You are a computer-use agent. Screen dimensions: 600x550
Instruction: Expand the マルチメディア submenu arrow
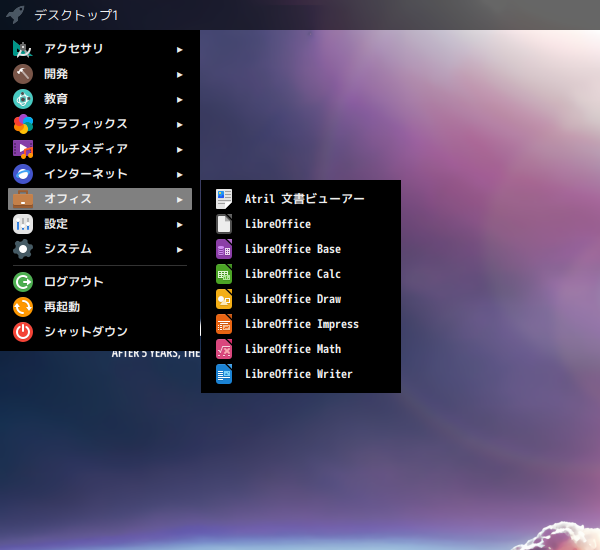179,150
